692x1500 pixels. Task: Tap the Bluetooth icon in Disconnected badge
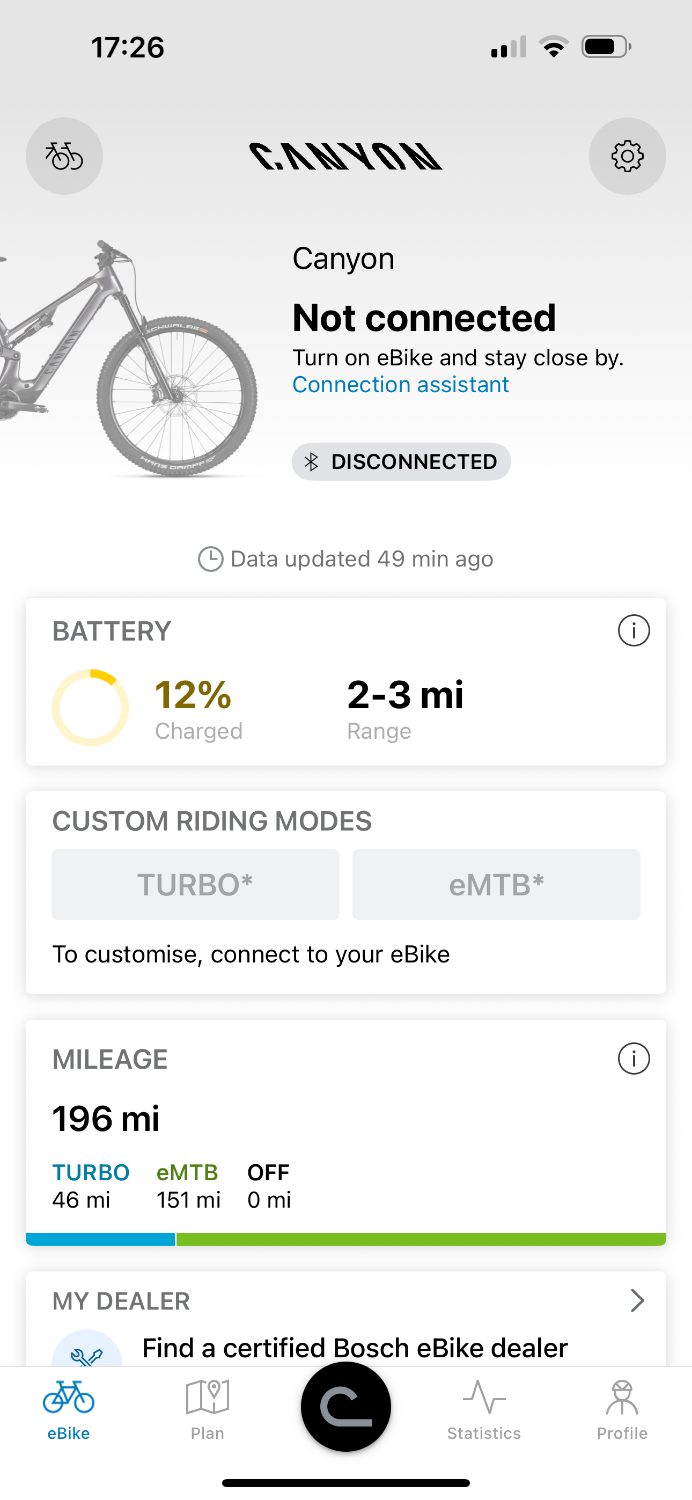[311, 462]
